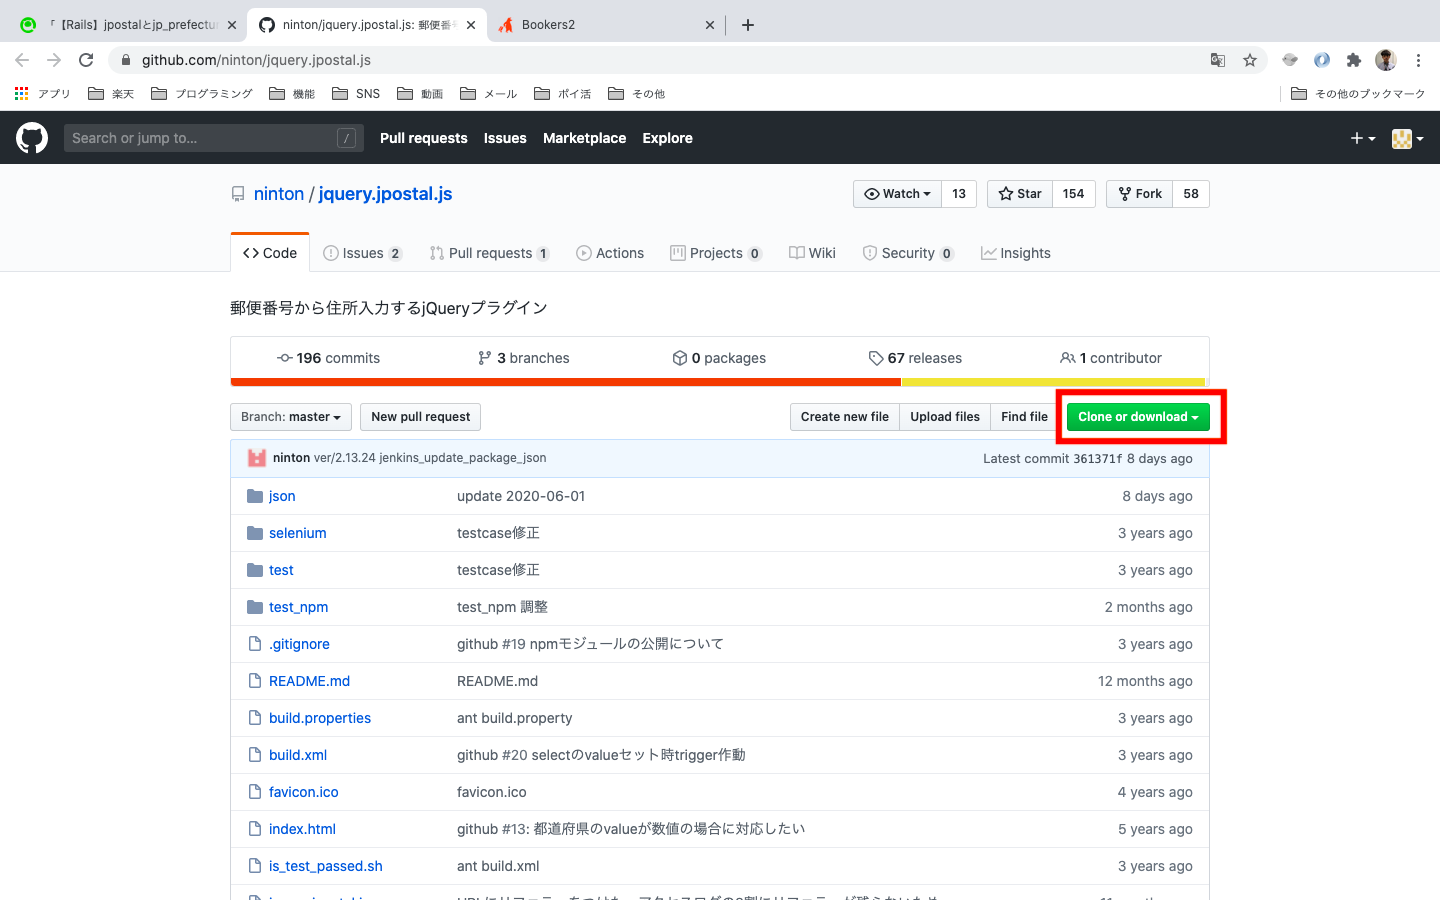Go forward with browser forward arrow
Screen dimensions: 1440x900
coord(54,60)
